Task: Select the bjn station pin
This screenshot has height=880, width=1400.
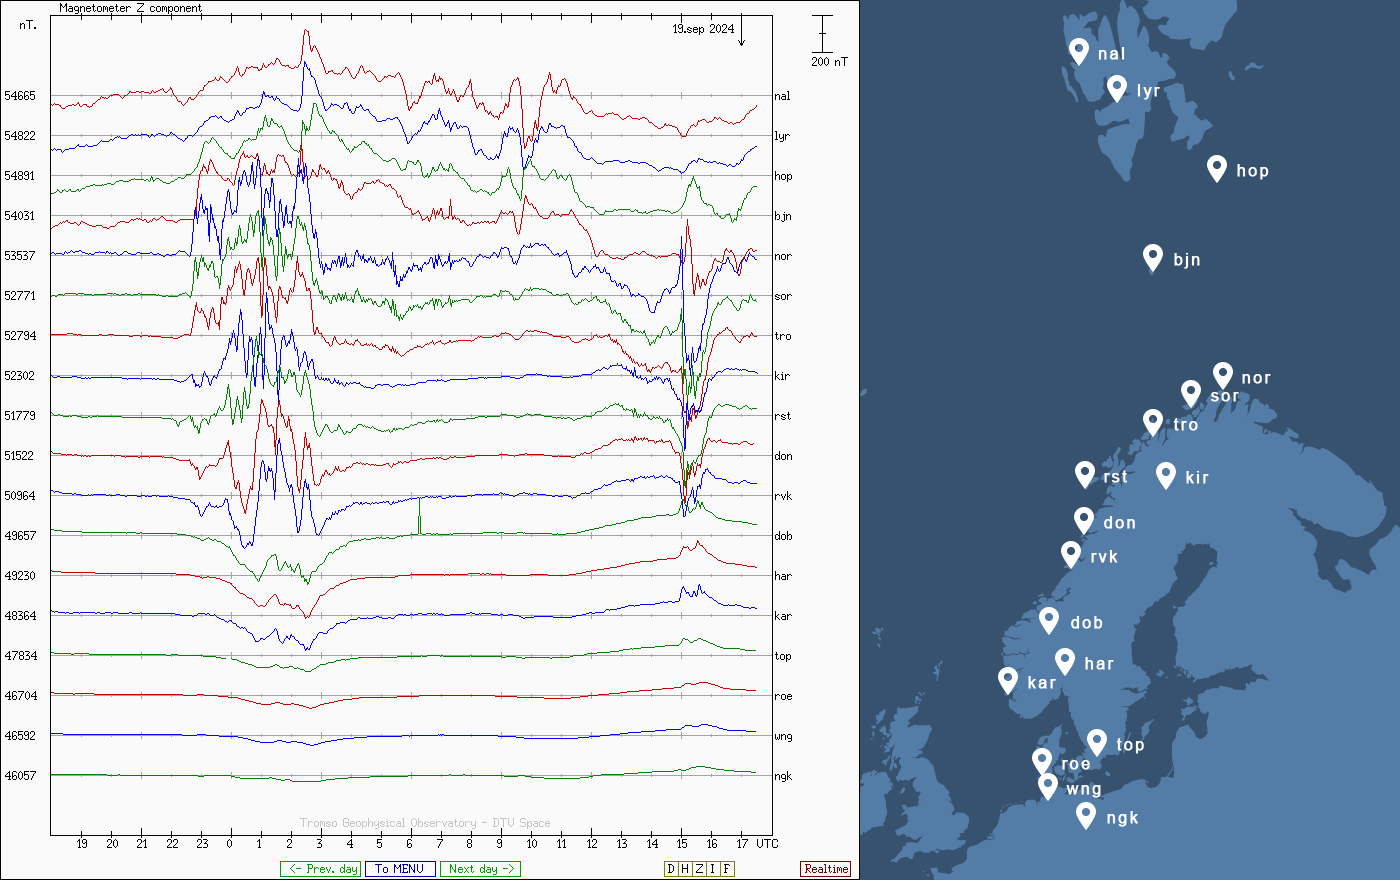Action: [1153, 257]
